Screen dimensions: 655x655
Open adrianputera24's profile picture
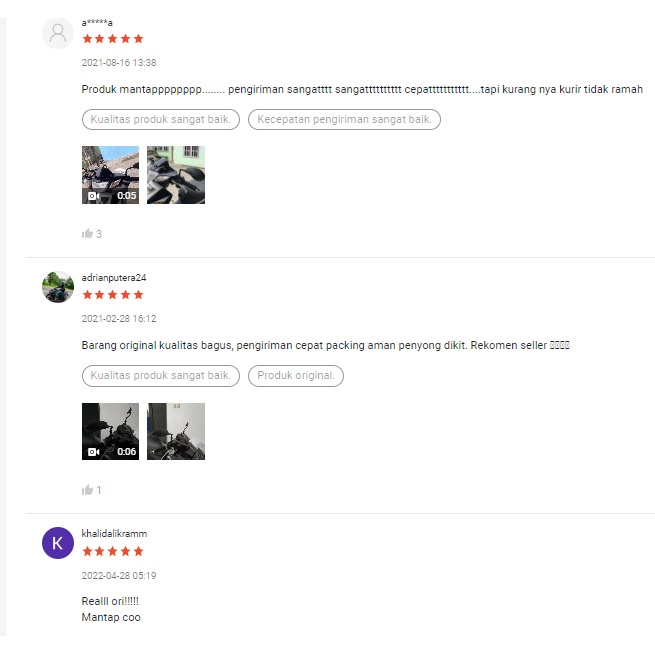tap(58, 287)
